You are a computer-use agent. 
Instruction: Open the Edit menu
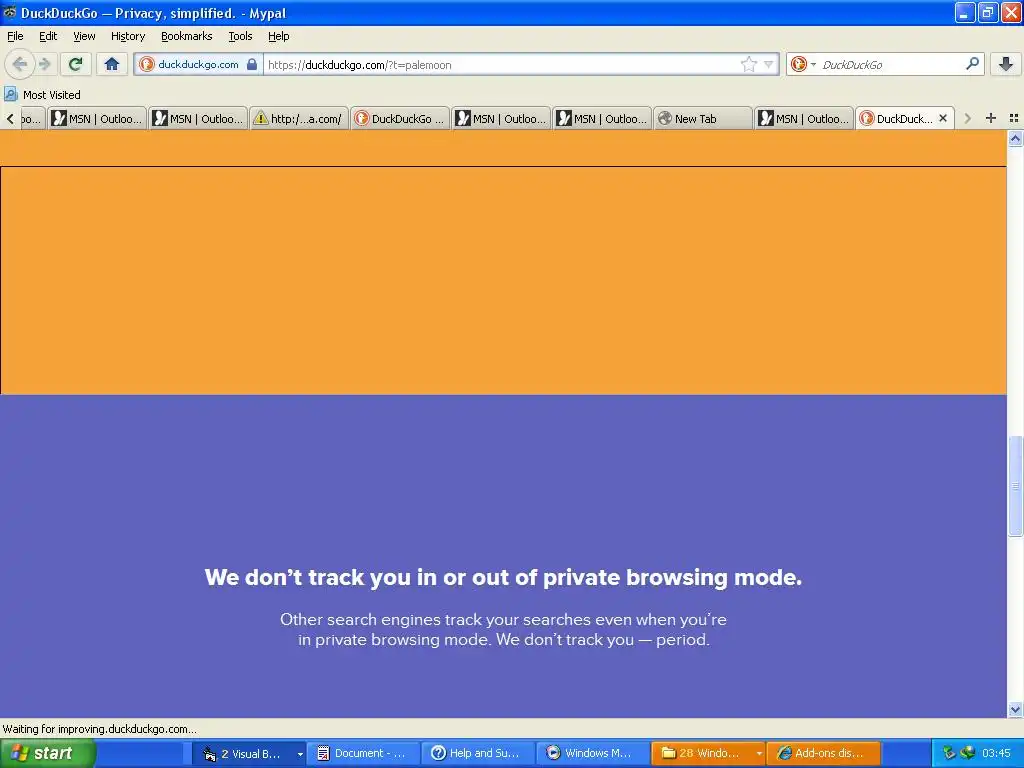pyautogui.click(x=48, y=36)
